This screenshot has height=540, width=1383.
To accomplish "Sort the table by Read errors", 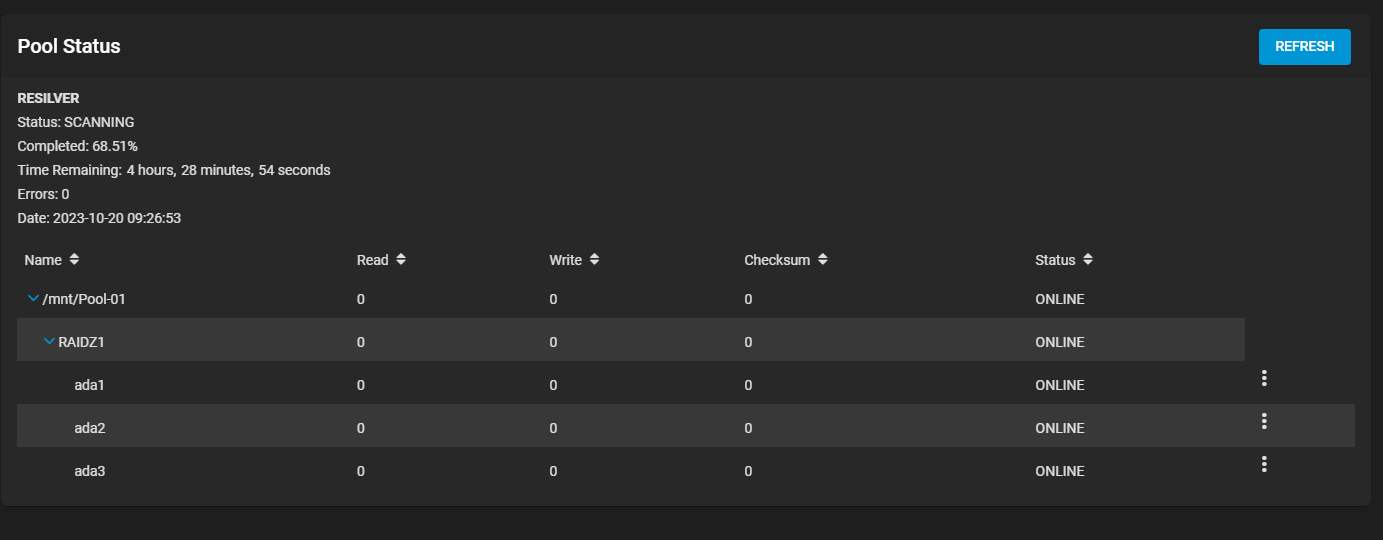I will pos(401,260).
